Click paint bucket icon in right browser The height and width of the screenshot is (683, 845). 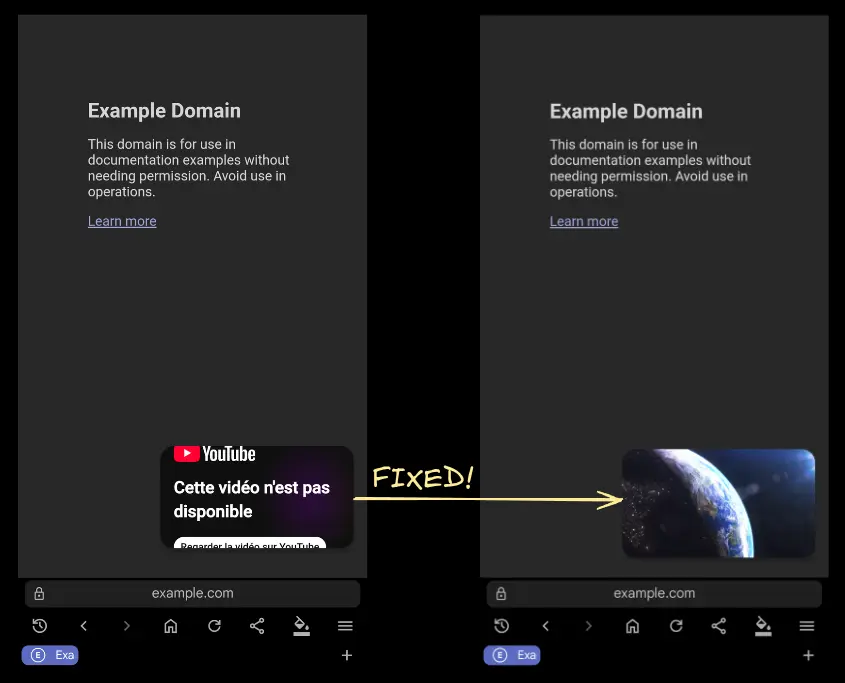pos(763,626)
